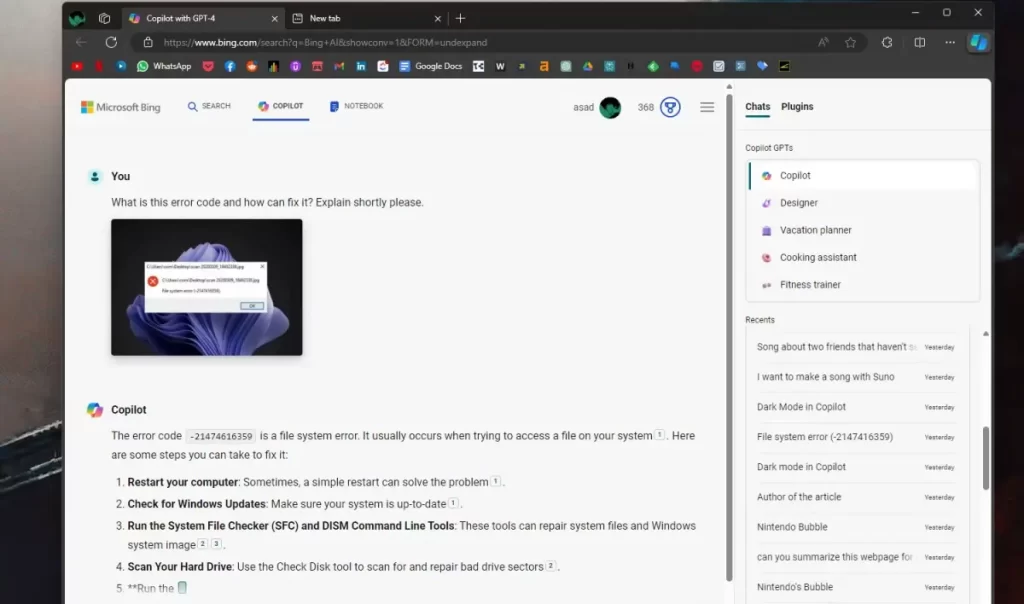
Task: Click the Microsoft Bing logo
Action: tap(120, 107)
